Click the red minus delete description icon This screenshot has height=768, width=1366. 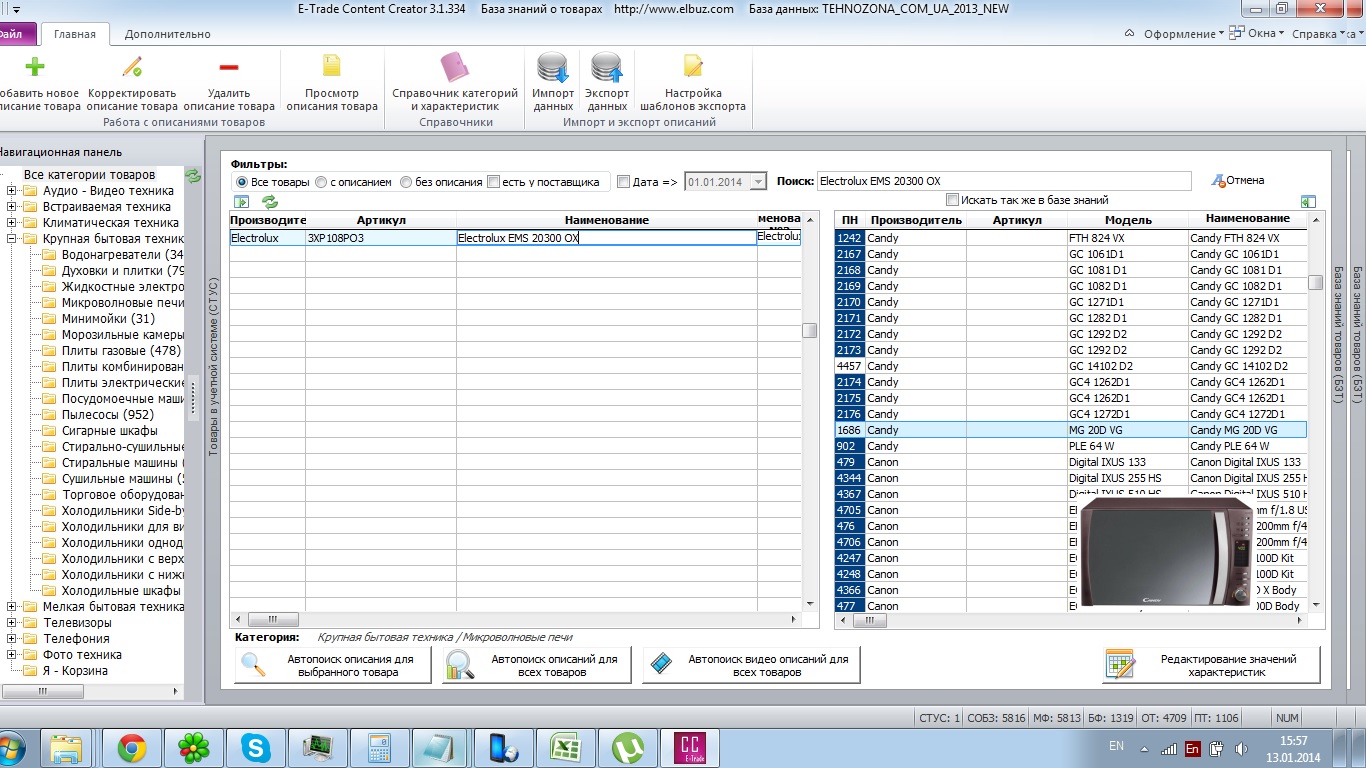(x=229, y=67)
